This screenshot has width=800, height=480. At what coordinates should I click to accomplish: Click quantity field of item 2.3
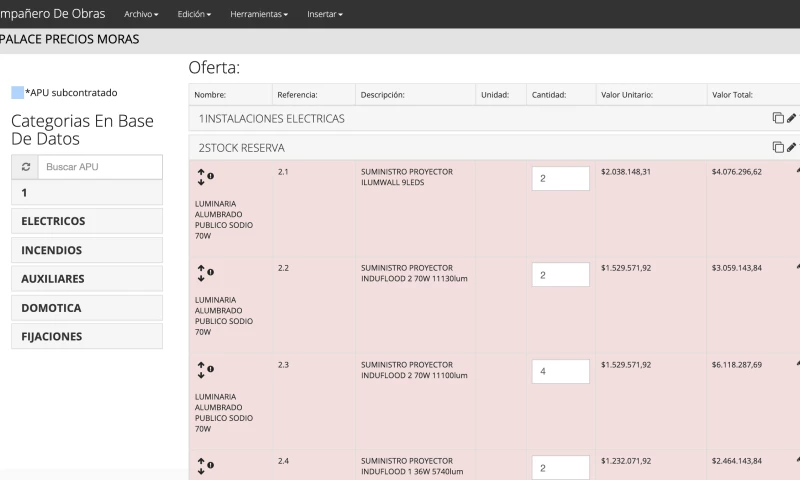click(x=560, y=371)
